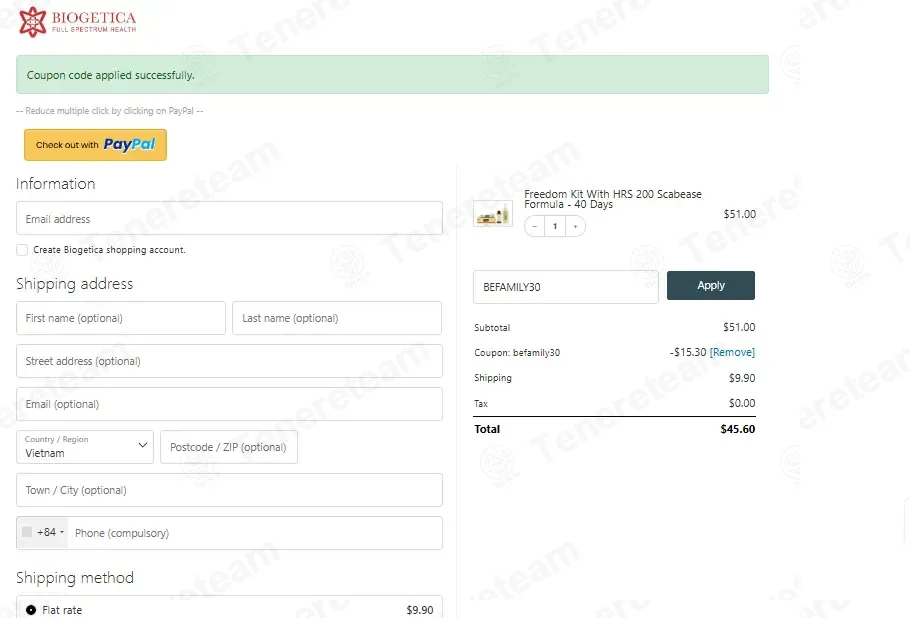Click the Flat rate price $9.90
This screenshot has width=910, height=618.
[420, 610]
